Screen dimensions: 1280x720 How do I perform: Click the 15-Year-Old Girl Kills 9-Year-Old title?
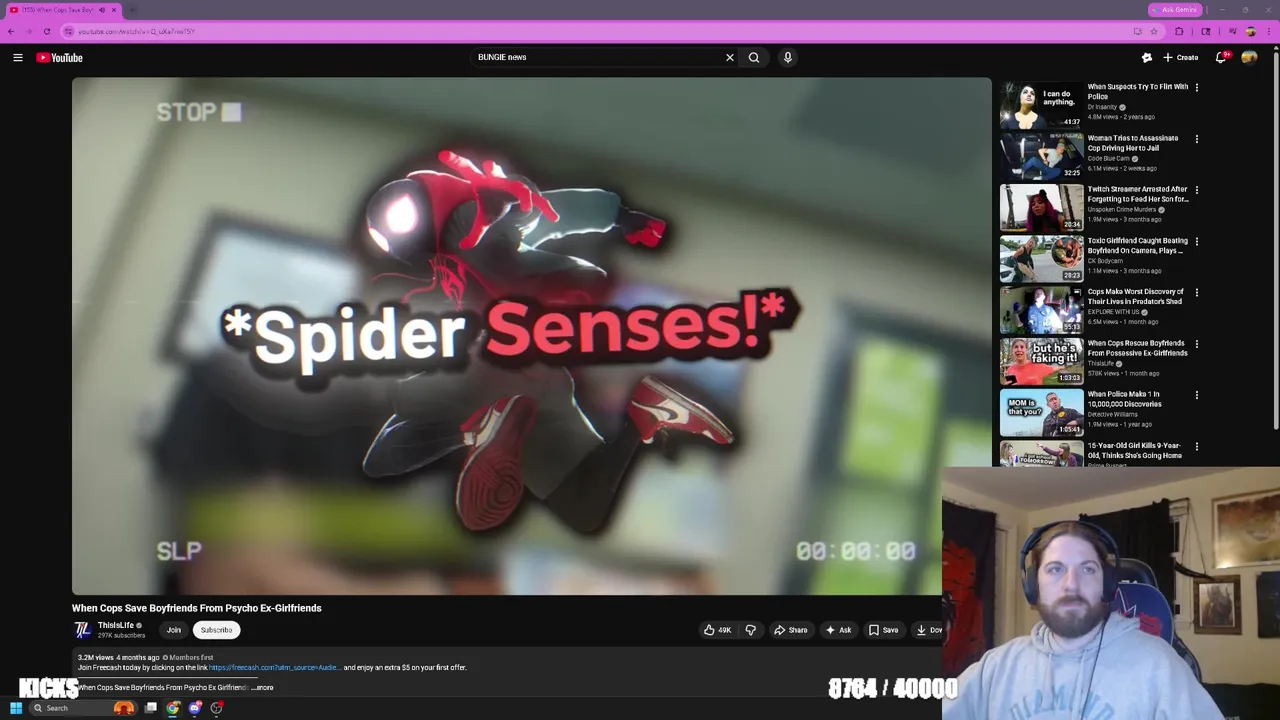(1135, 450)
